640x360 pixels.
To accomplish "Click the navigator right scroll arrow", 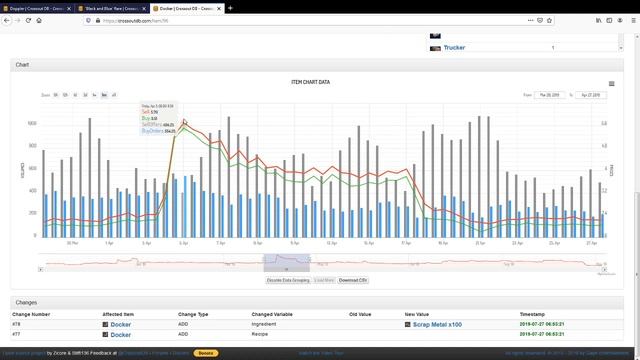I will [x=604, y=269].
